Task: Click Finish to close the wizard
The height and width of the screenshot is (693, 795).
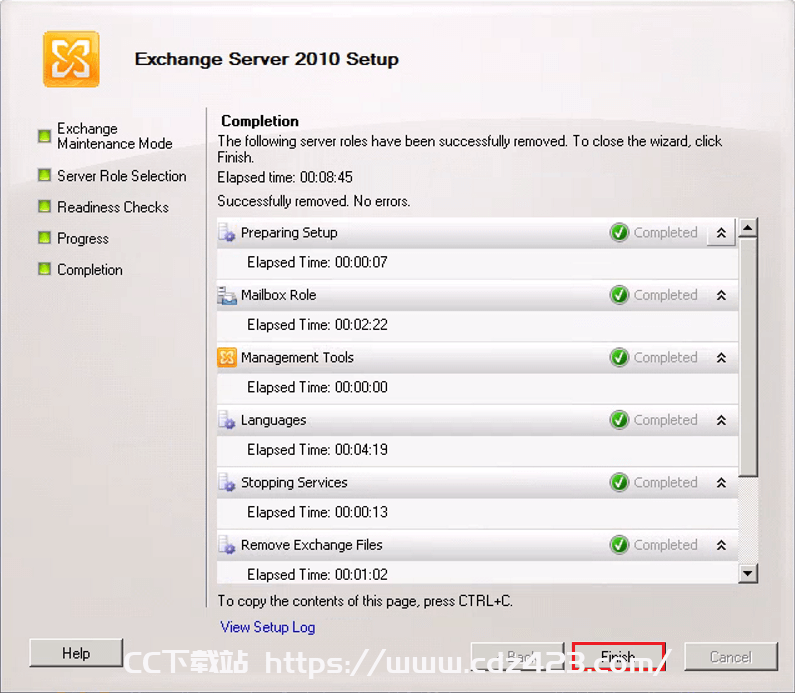Action: click(x=619, y=656)
